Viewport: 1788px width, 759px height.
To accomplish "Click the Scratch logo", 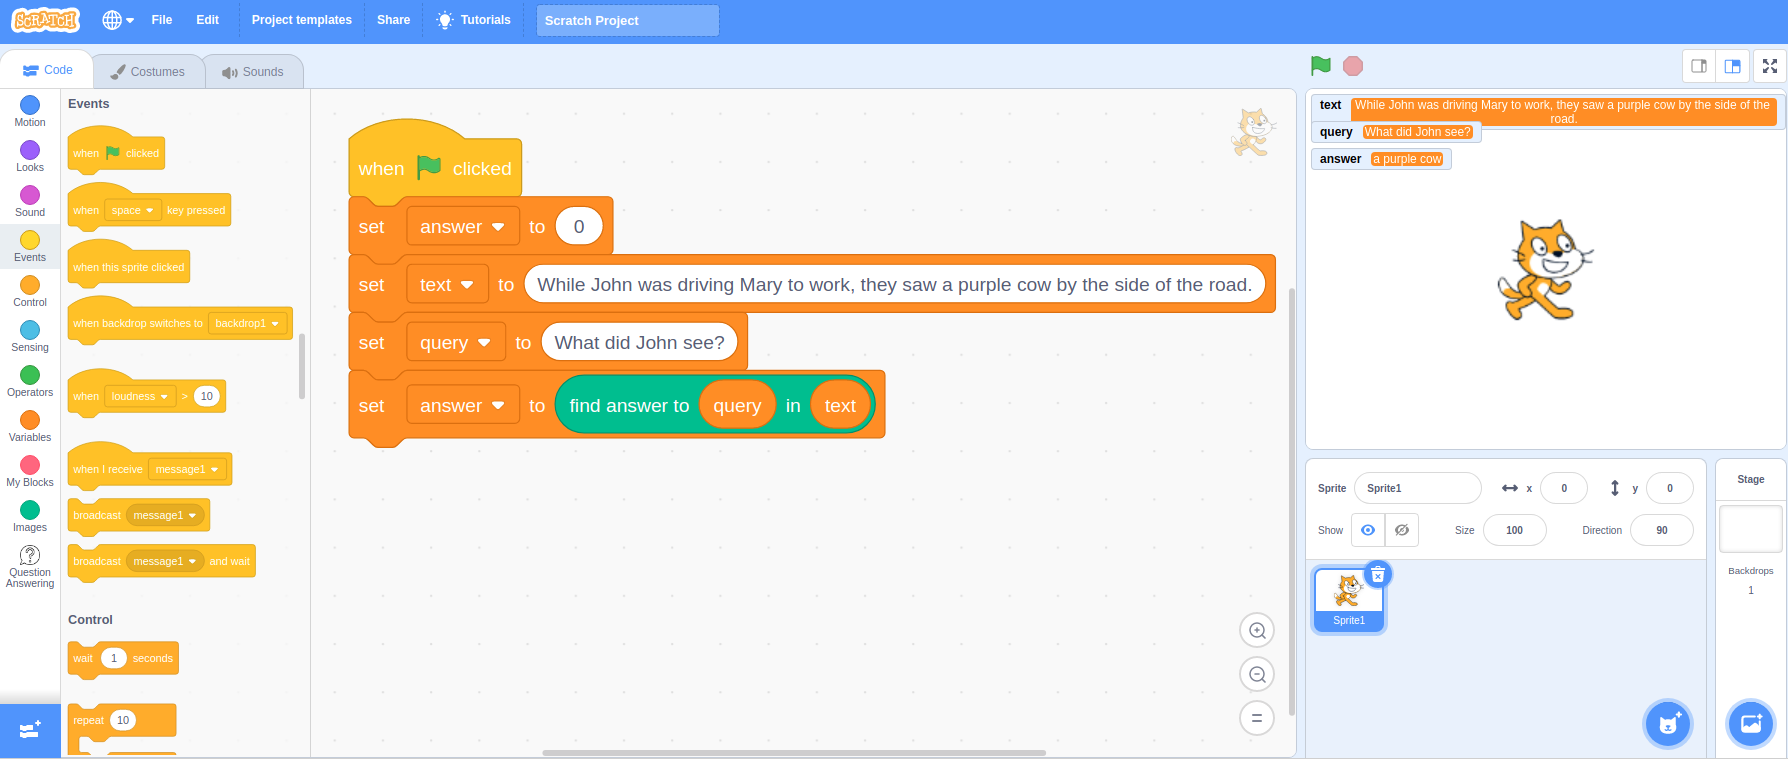I will tap(45, 20).
